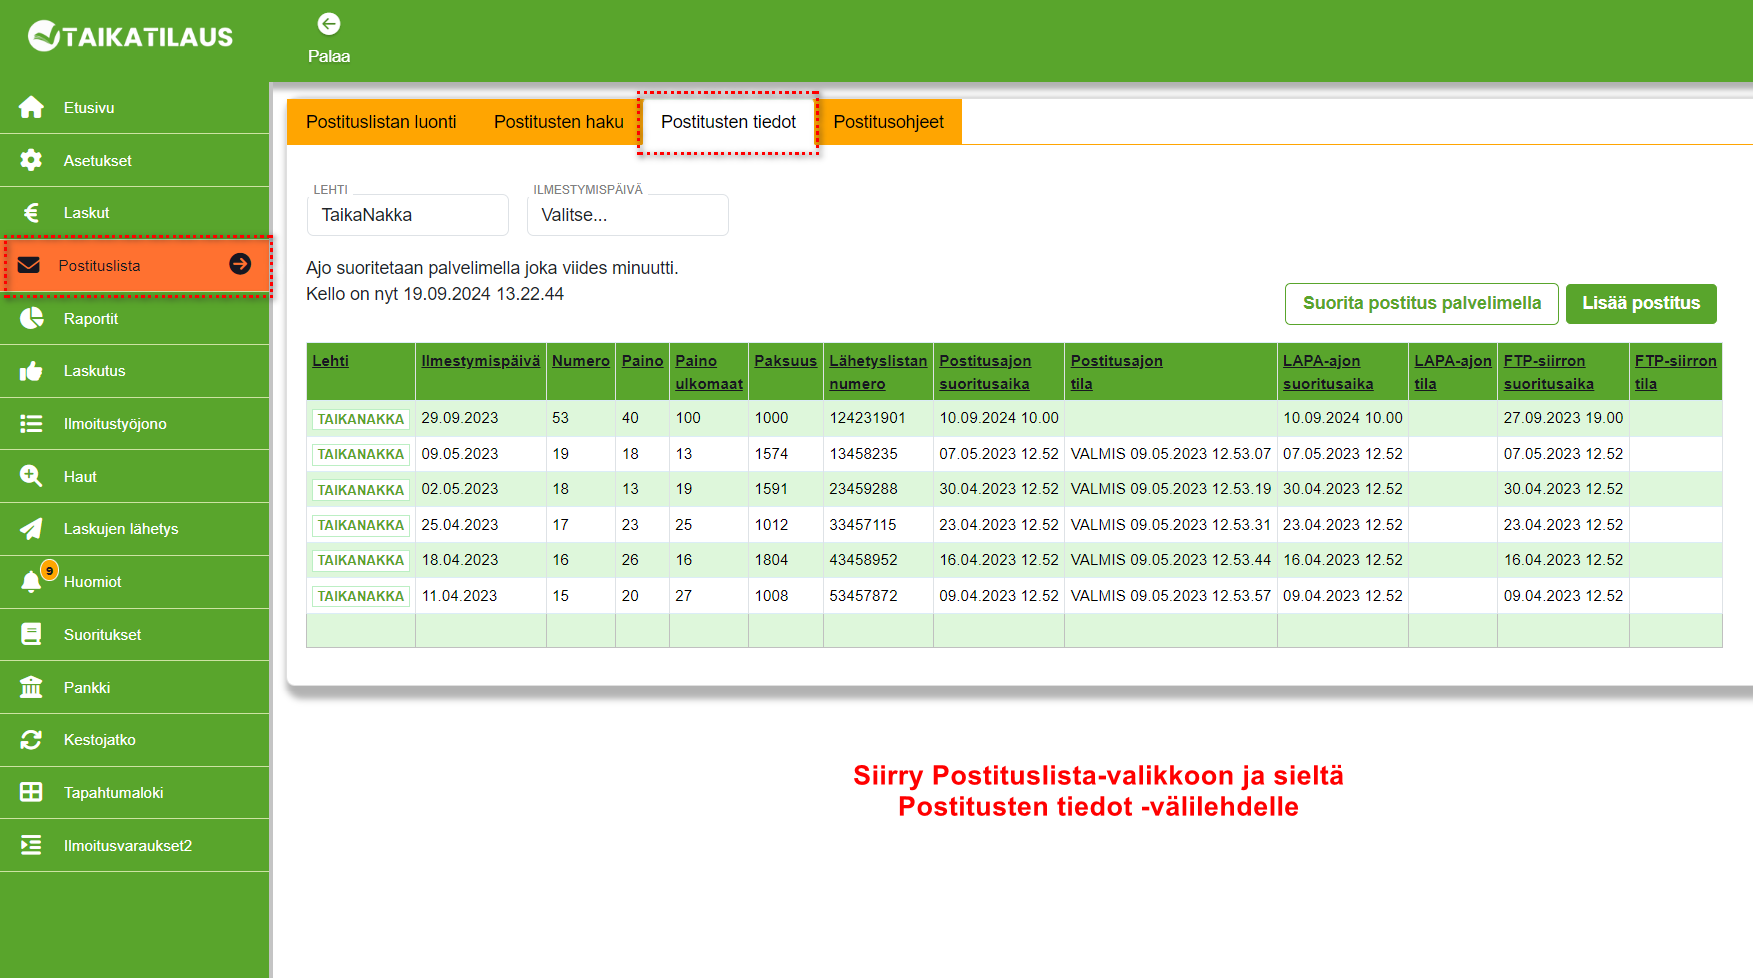Screen dimensions: 1753x978
Task: Click the Lisää postitus button
Action: coord(1641,303)
